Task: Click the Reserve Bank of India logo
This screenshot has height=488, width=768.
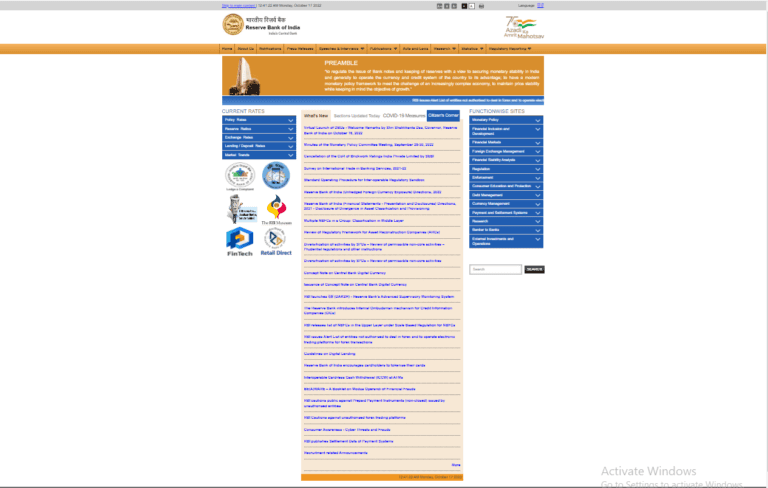Action: pyautogui.click(x=230, y=24)
